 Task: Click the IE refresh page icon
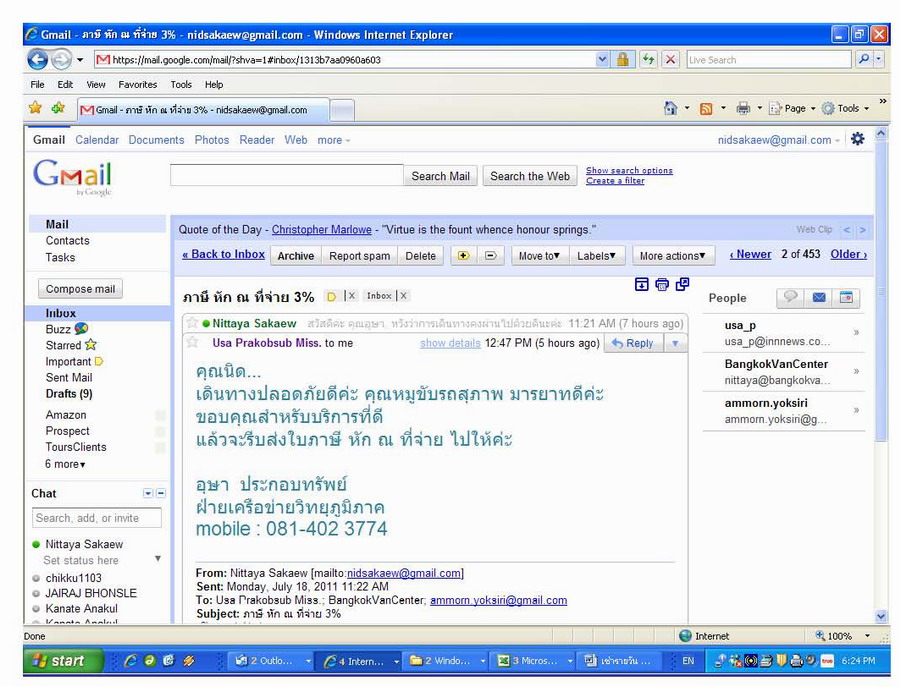point(649,60)
